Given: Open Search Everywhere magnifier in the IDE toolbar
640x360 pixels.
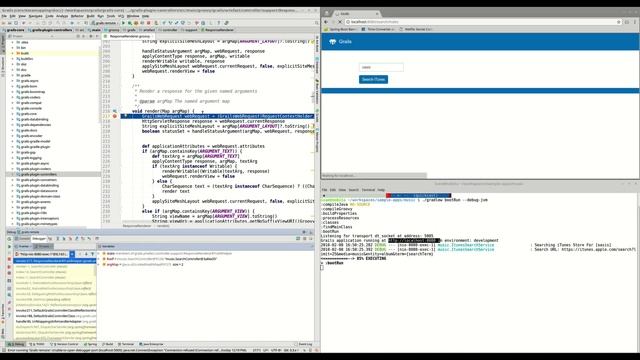Looking at the screenshot, I should tap(316, 23).
